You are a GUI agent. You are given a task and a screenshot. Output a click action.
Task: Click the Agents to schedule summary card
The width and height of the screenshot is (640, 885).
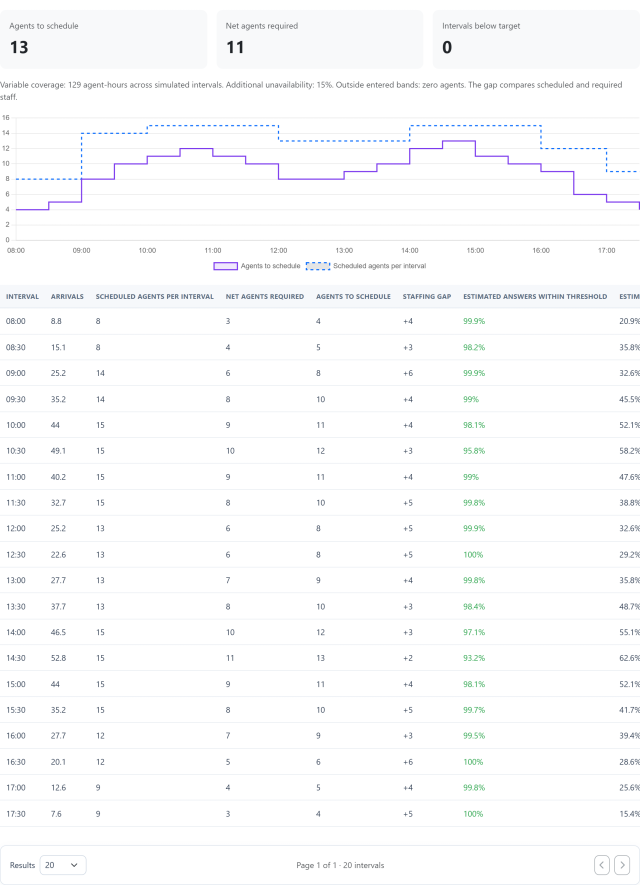(x=104, y=40)
